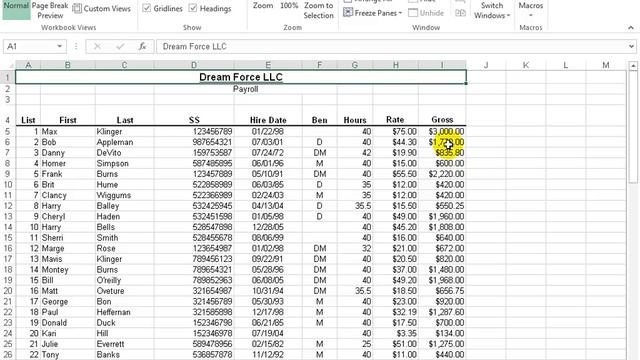
Task: Click the rate cell $18.50
Action: 396,291
